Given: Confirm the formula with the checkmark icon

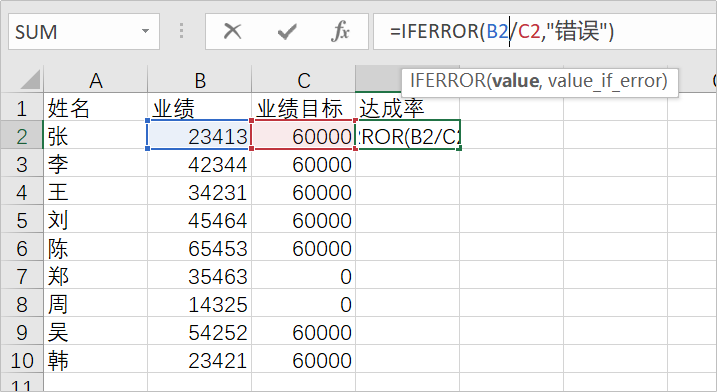Looking at the screenshot, I should (x=287, y=32).
